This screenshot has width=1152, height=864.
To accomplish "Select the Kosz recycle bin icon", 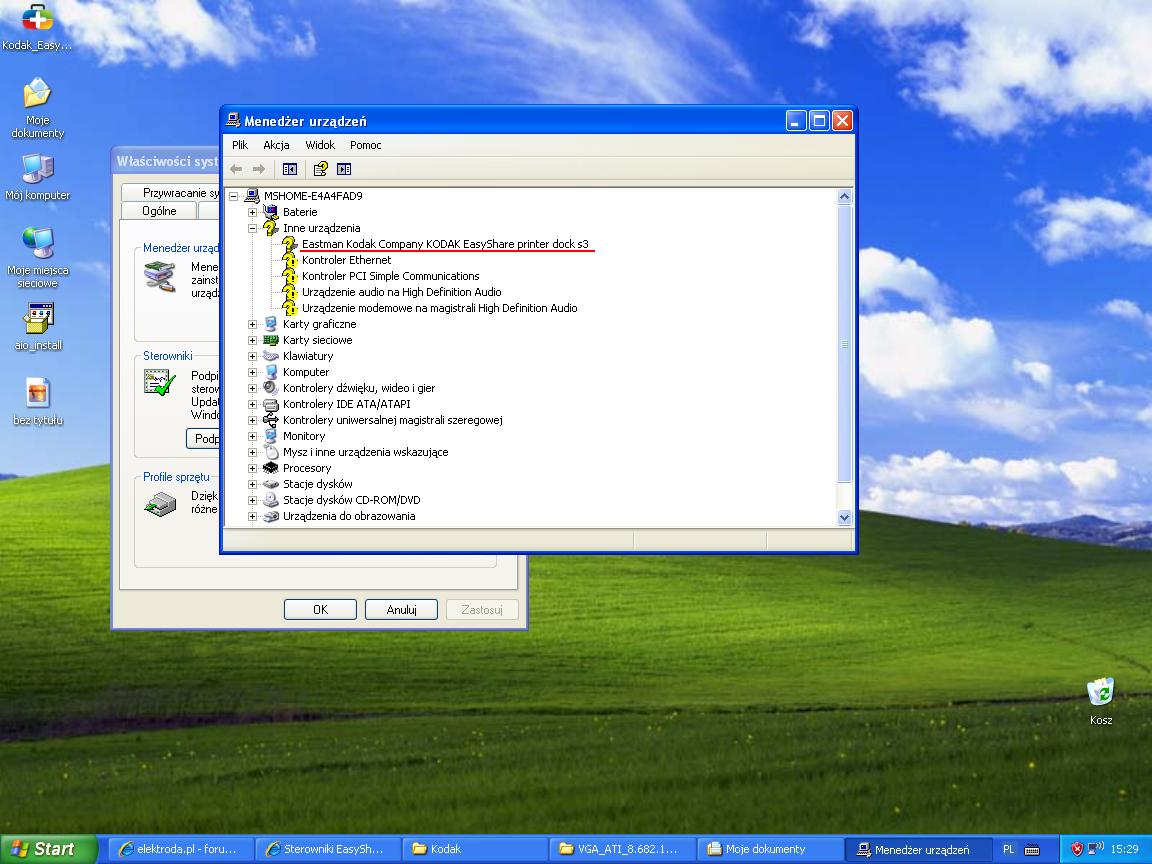I will (1101, 692).
